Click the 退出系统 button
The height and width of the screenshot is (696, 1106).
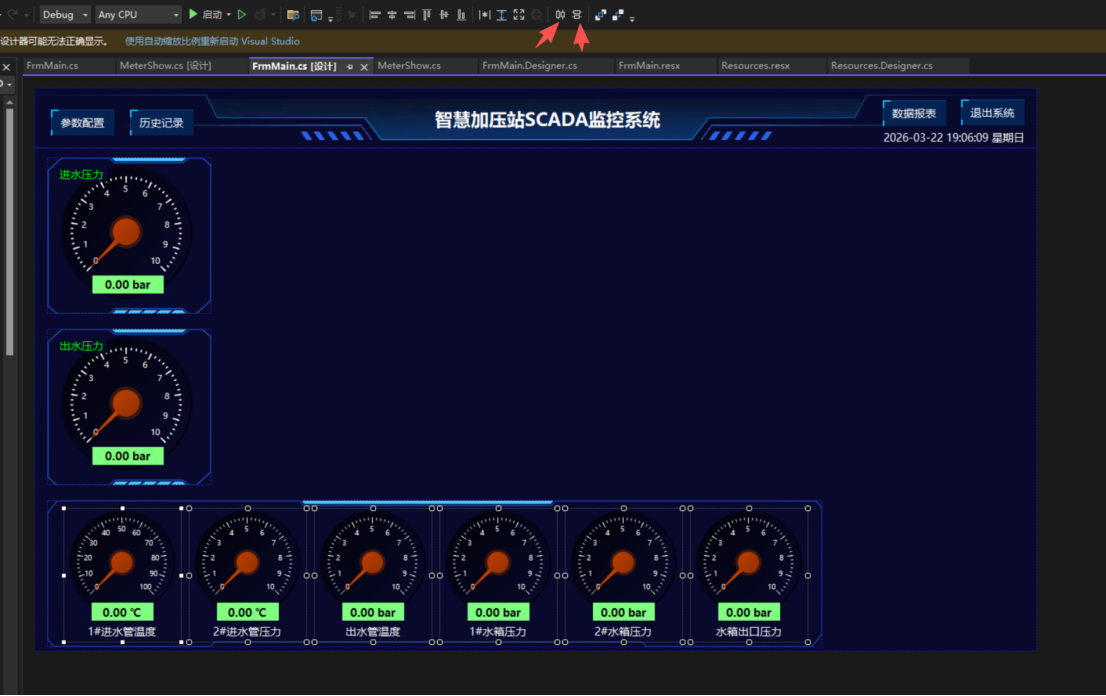tap(992, 113)
